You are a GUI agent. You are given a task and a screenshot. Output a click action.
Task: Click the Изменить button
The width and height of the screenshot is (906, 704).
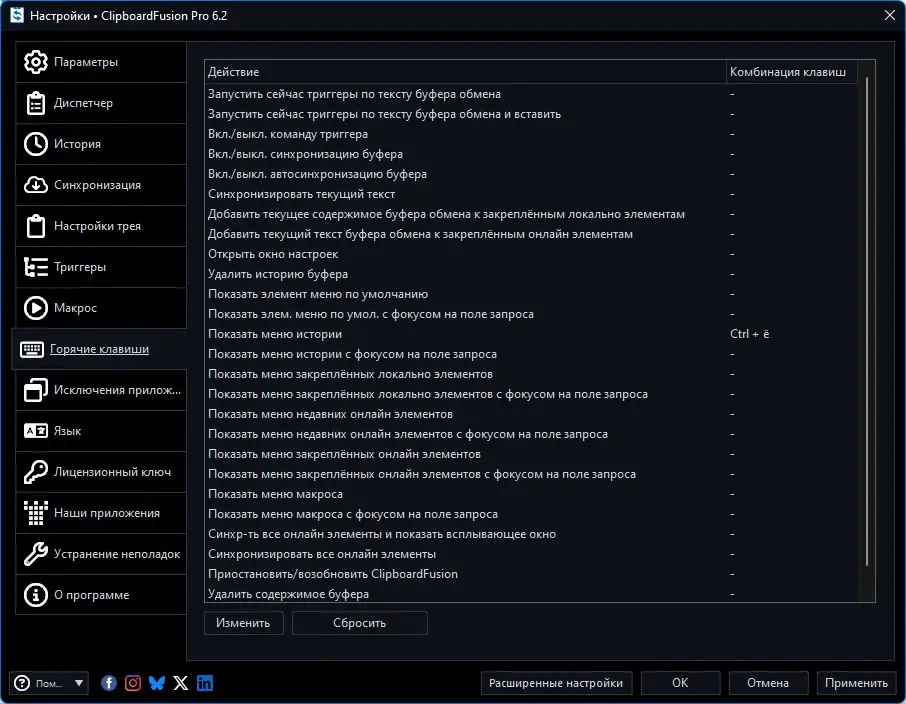244,623
